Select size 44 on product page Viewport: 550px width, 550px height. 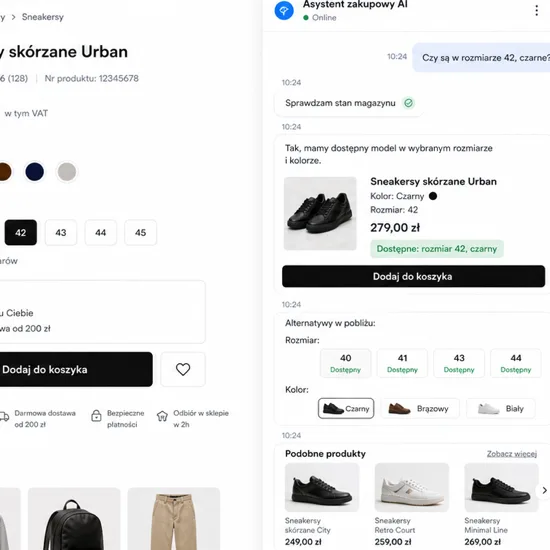click(x=101, y=233)
